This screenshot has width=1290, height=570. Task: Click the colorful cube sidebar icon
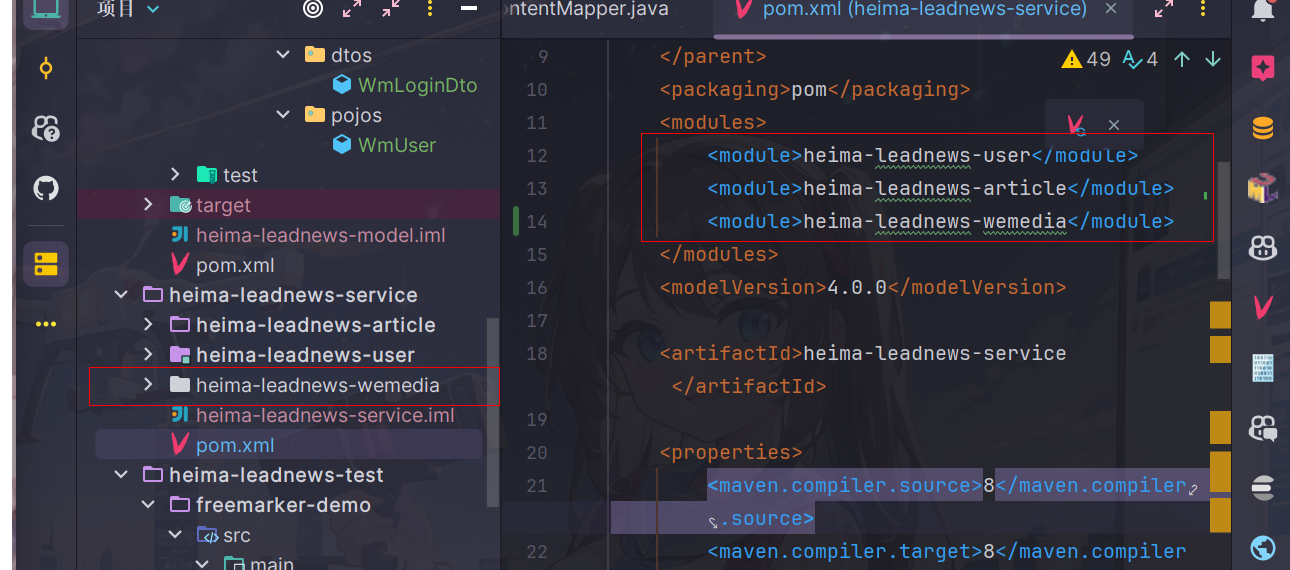(x=1263, y=187)
